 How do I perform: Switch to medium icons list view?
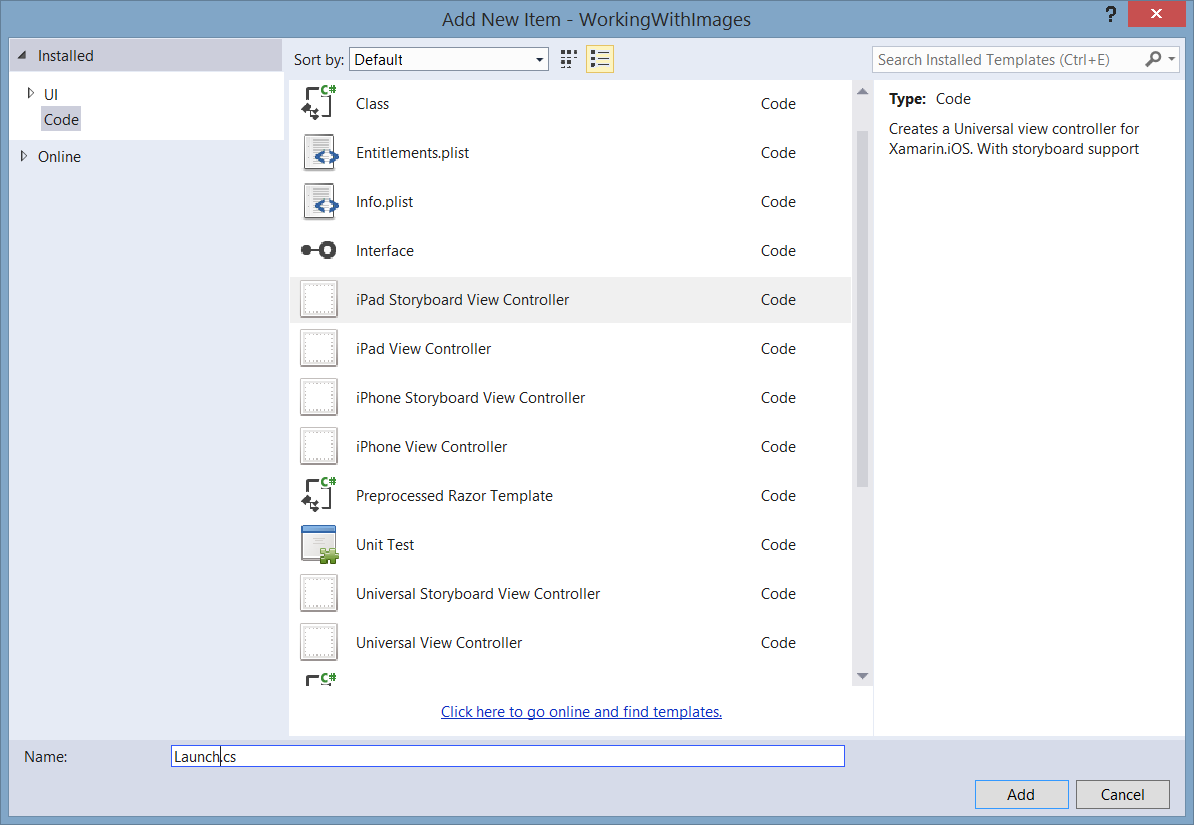(600, 60)
